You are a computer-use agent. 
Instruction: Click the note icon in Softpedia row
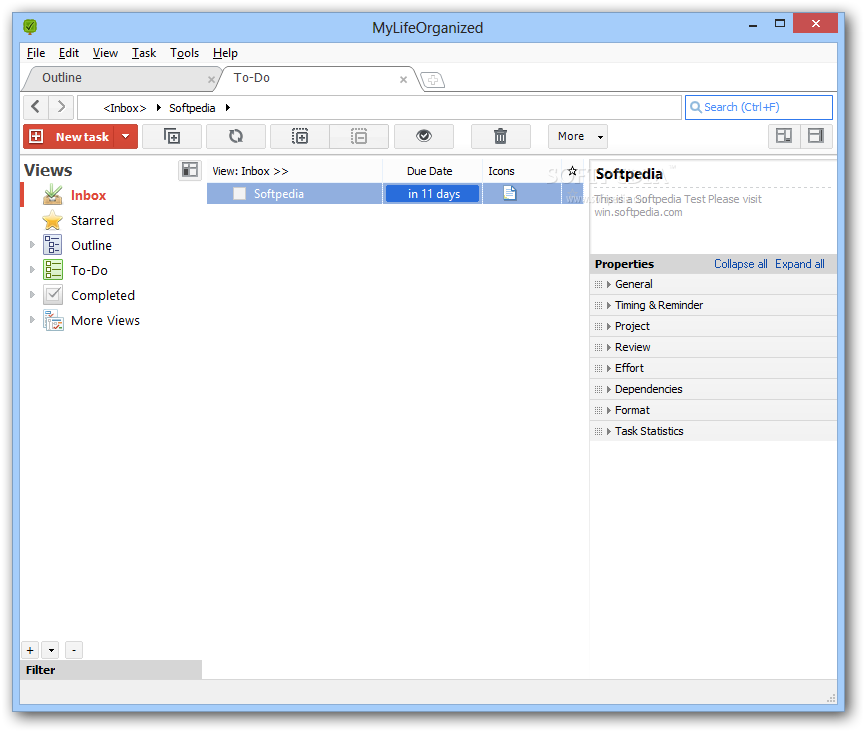(x=510, y=193)
